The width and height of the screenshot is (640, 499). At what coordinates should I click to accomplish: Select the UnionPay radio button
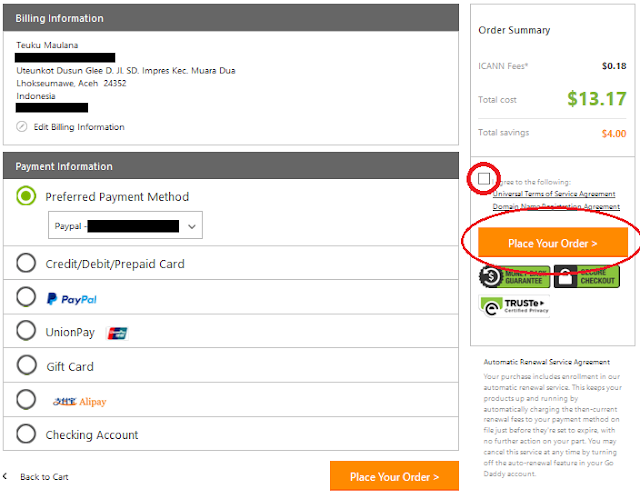pyautogui.click(x=27, y=332)
